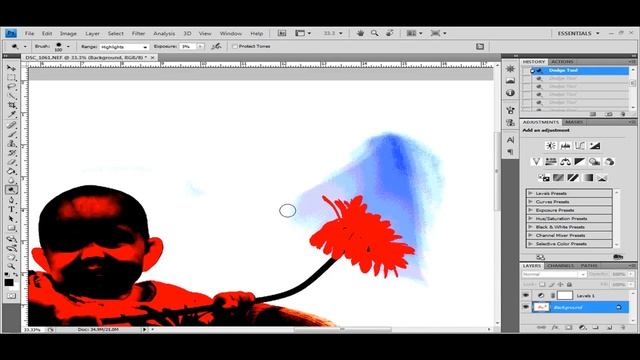This screenshot has width=640, height=360.
Task: Add a Gradient Map adjustment
Action: 588,178
